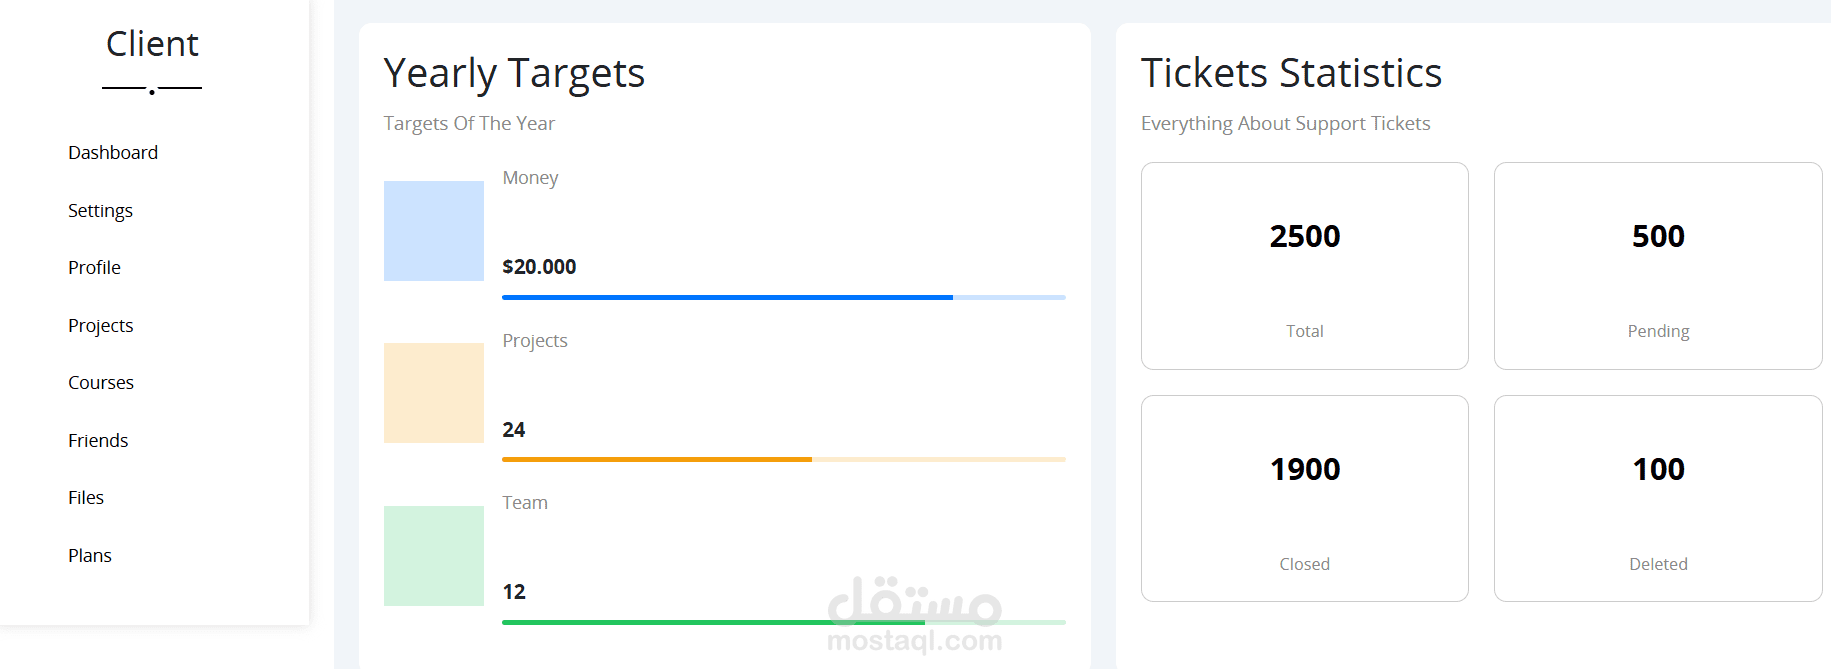Select the Total tickets card showing 2500

click(x=1304, y=266)
